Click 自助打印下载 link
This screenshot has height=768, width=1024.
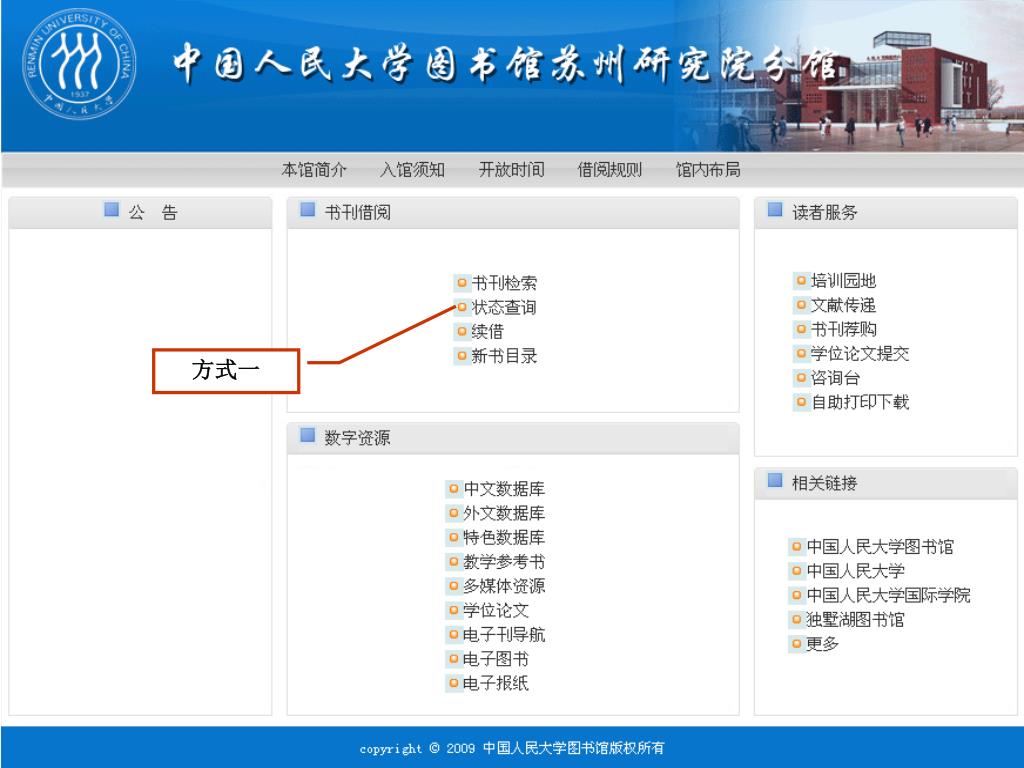click(x=859, y=402)
